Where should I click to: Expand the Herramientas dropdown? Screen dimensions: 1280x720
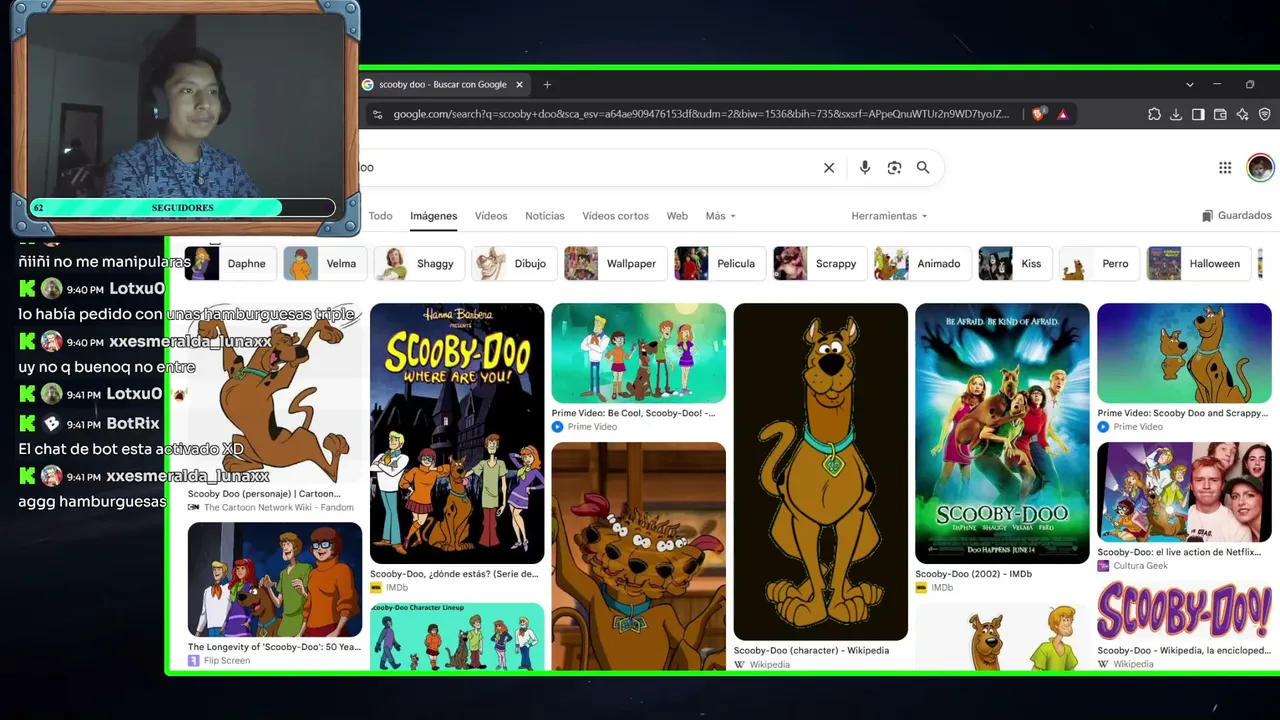coord(889,216)
